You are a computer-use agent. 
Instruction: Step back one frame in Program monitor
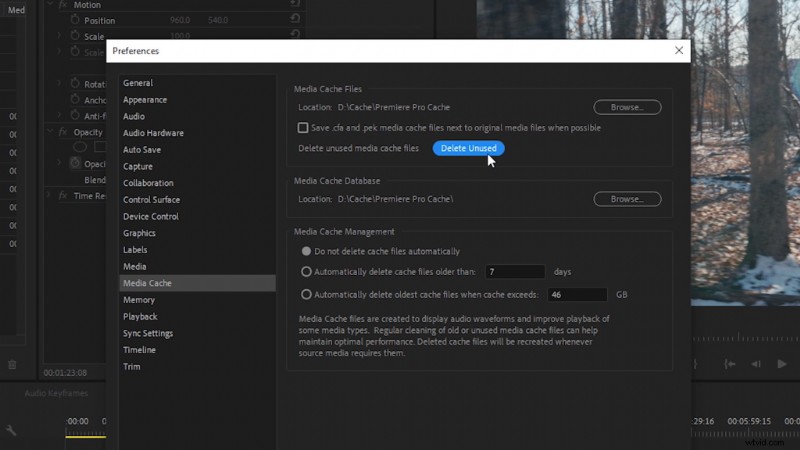coord(756,364)
